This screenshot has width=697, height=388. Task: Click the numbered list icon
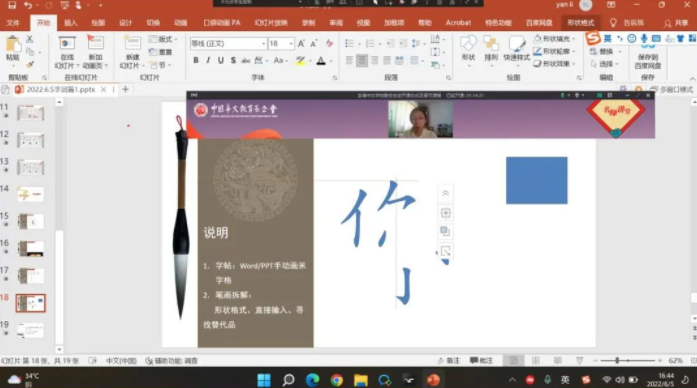370,43
